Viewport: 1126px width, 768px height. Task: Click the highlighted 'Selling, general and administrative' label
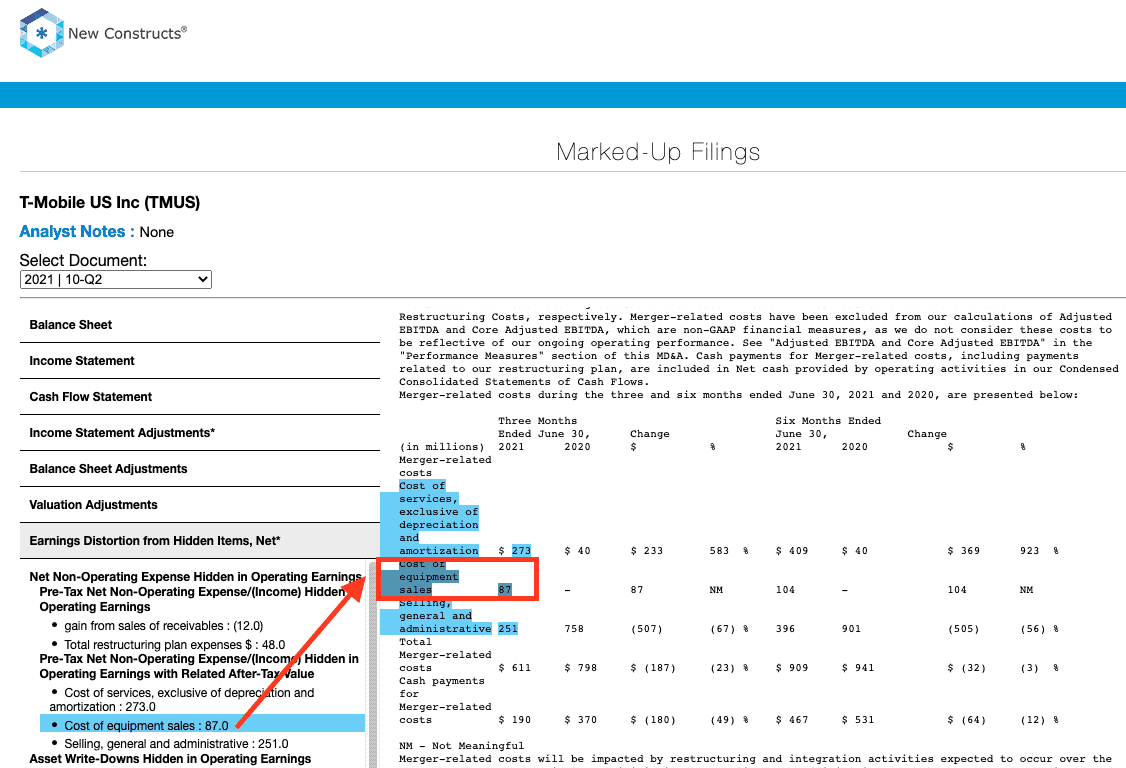point(445,616)
